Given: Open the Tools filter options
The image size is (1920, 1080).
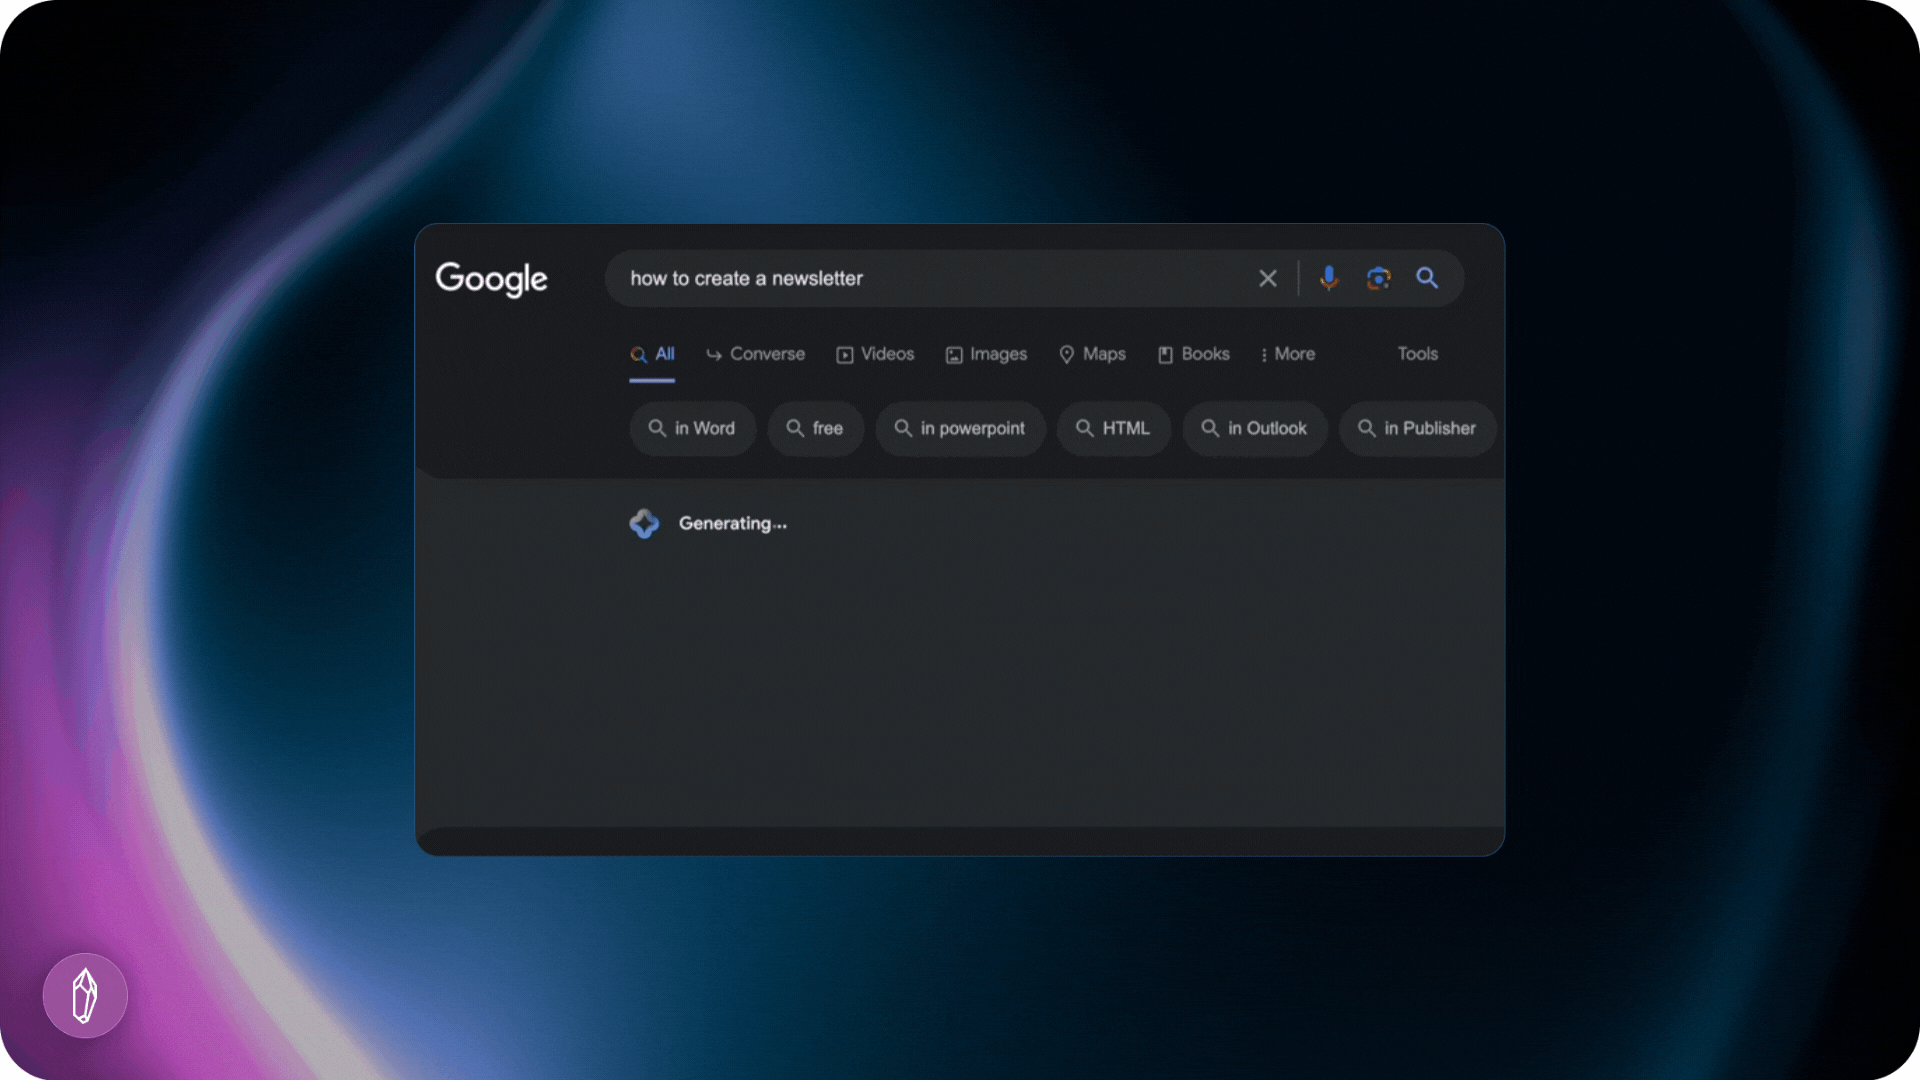Looking at the screenshot, I should point(1417,354).
